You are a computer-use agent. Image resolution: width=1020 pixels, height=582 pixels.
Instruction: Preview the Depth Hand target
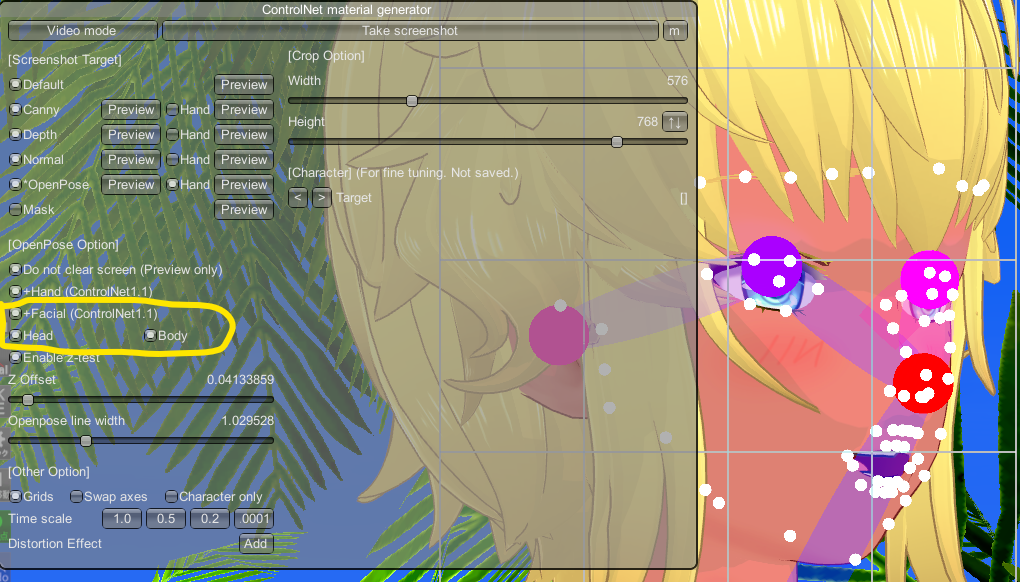tap(244, 135)
